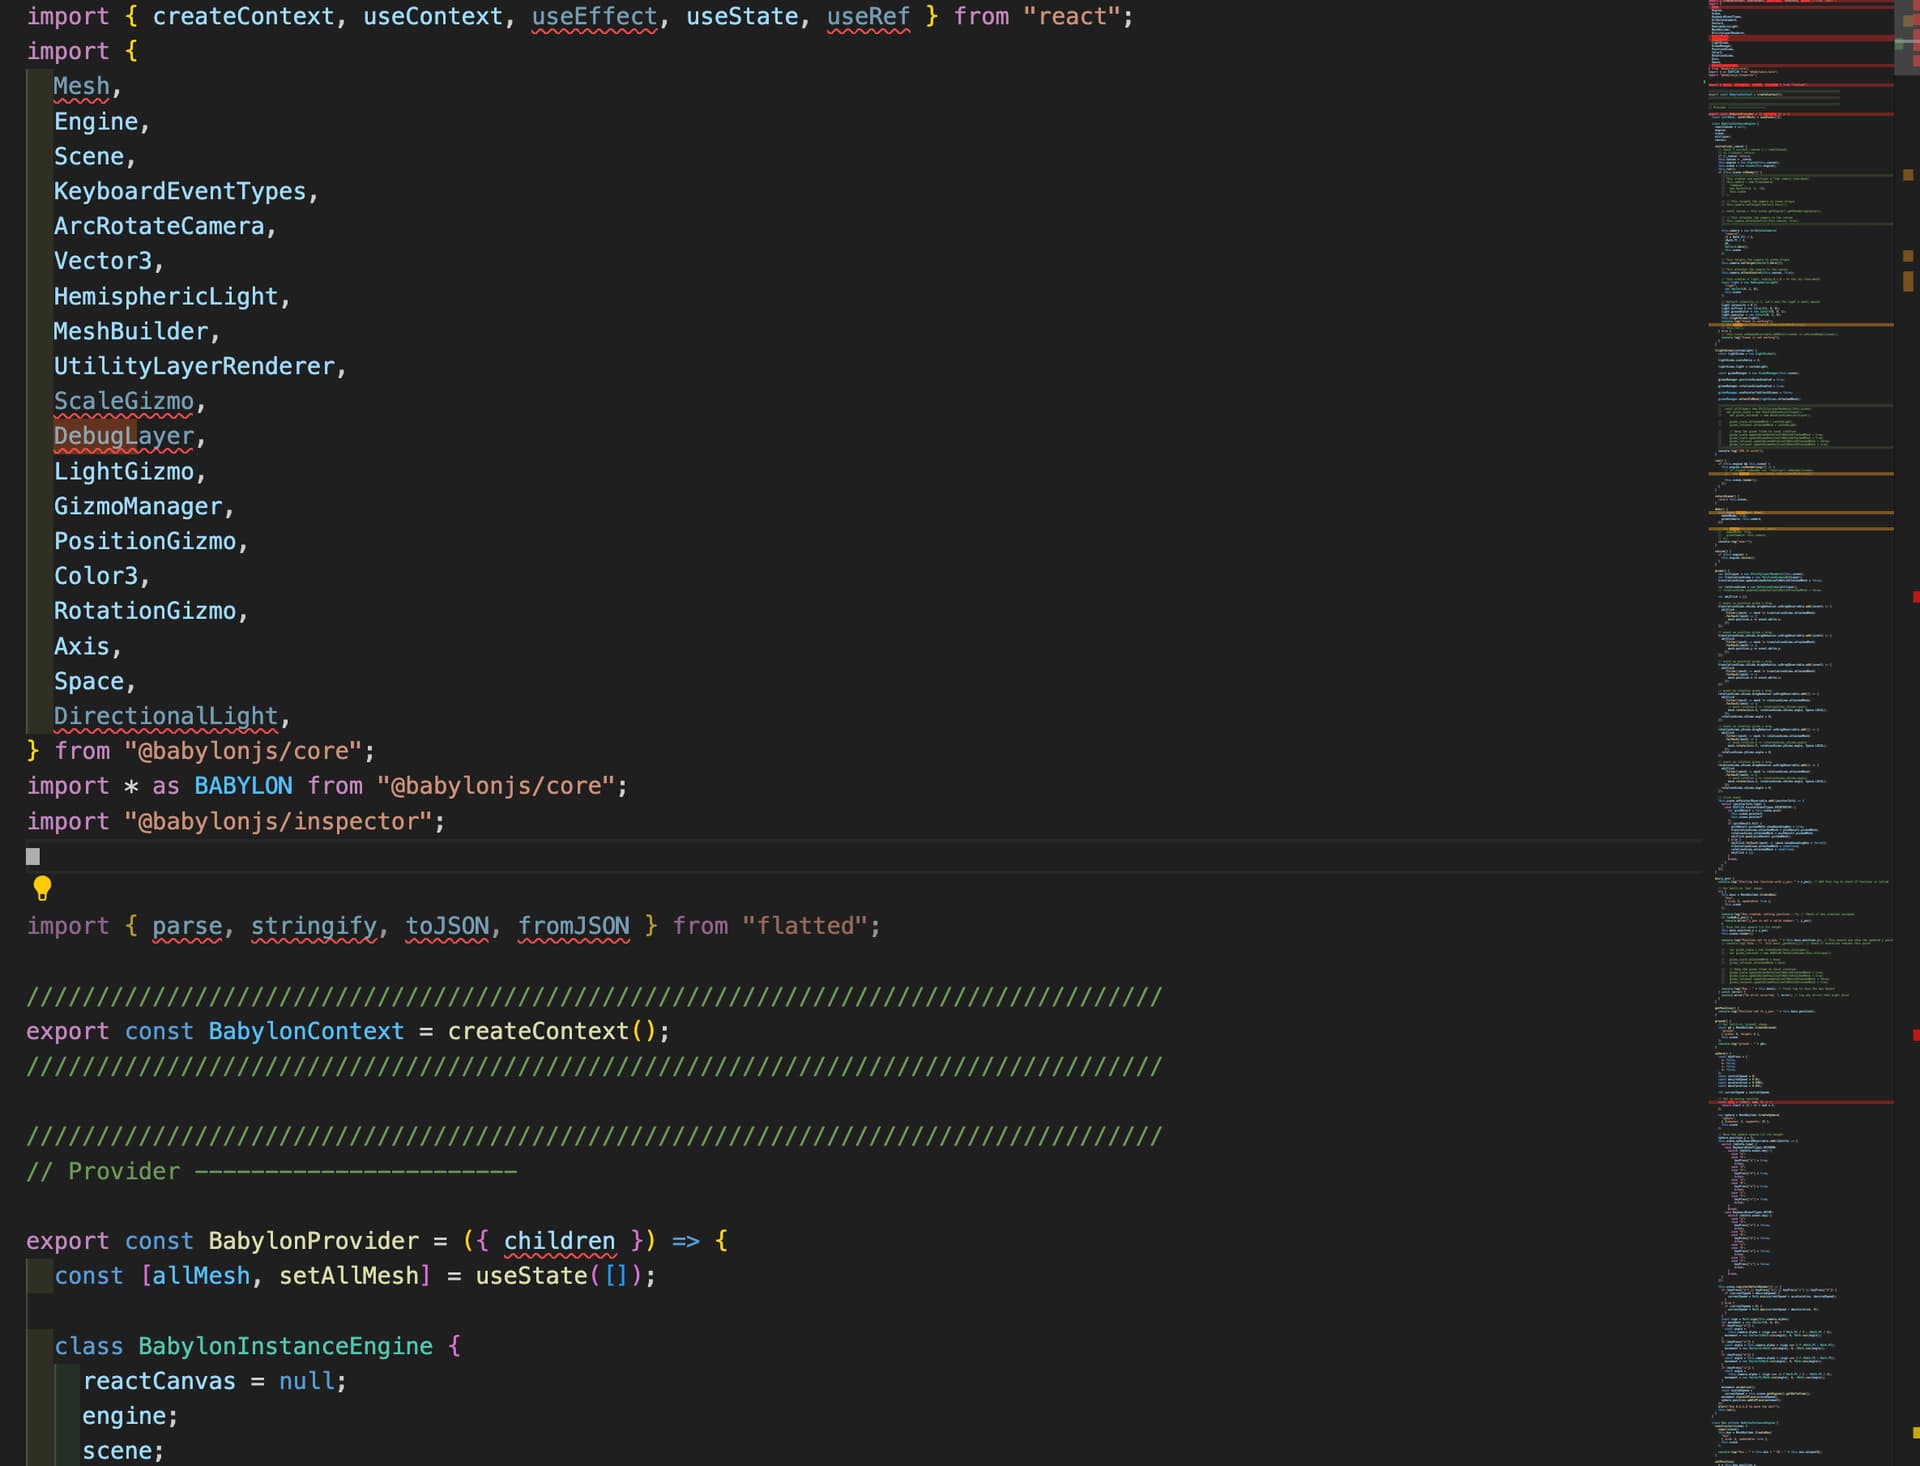Click KeyboardEventTypes in the import list
This screenshot has width=1920, height=1466.
coord(180,191)
